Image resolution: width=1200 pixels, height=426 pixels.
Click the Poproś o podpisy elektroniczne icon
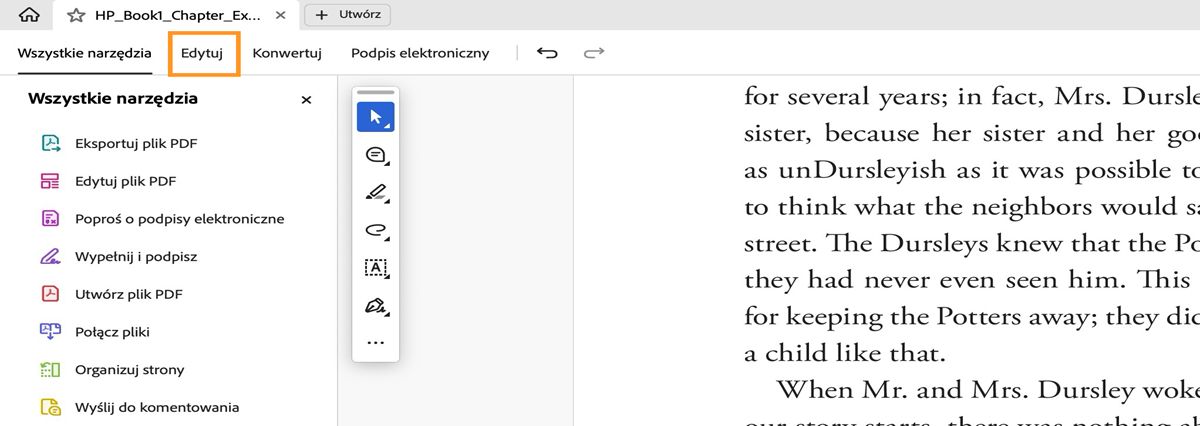(x=50, y=218)
